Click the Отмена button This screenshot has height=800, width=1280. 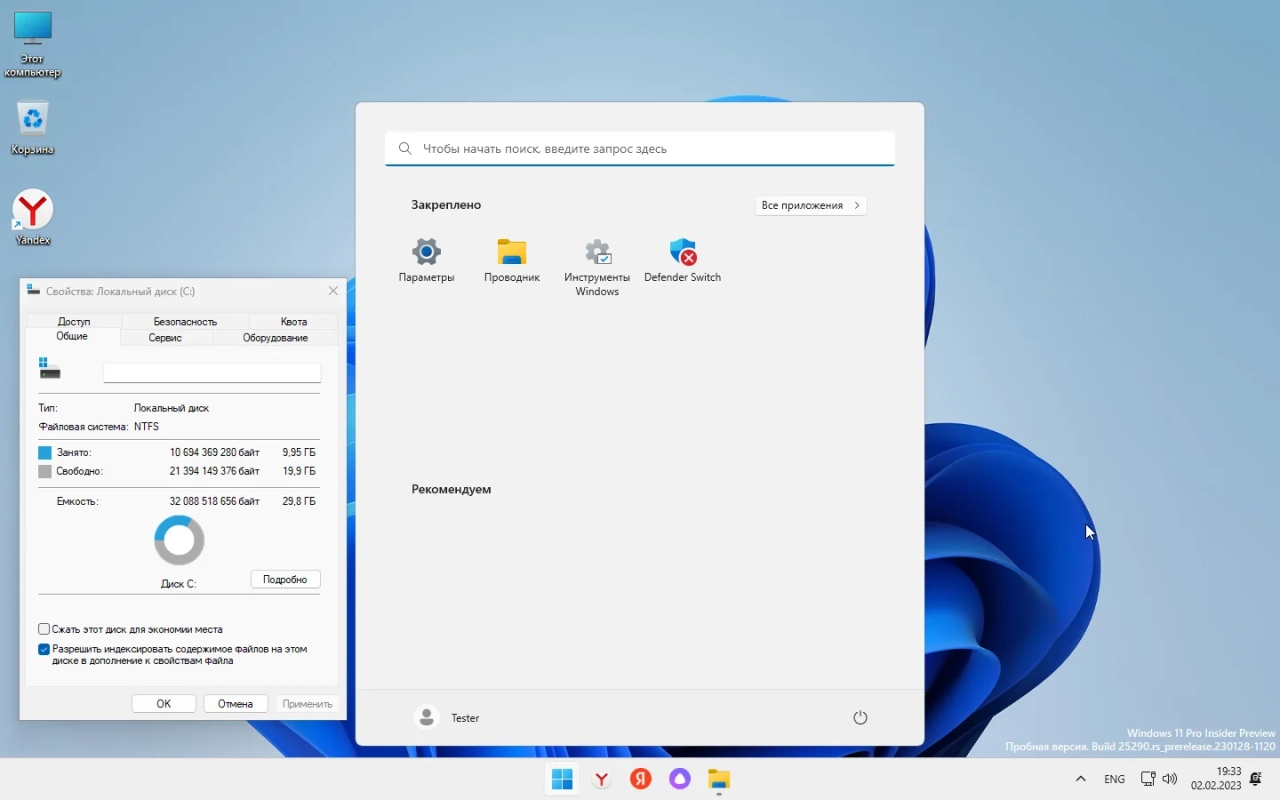(236, 704)
